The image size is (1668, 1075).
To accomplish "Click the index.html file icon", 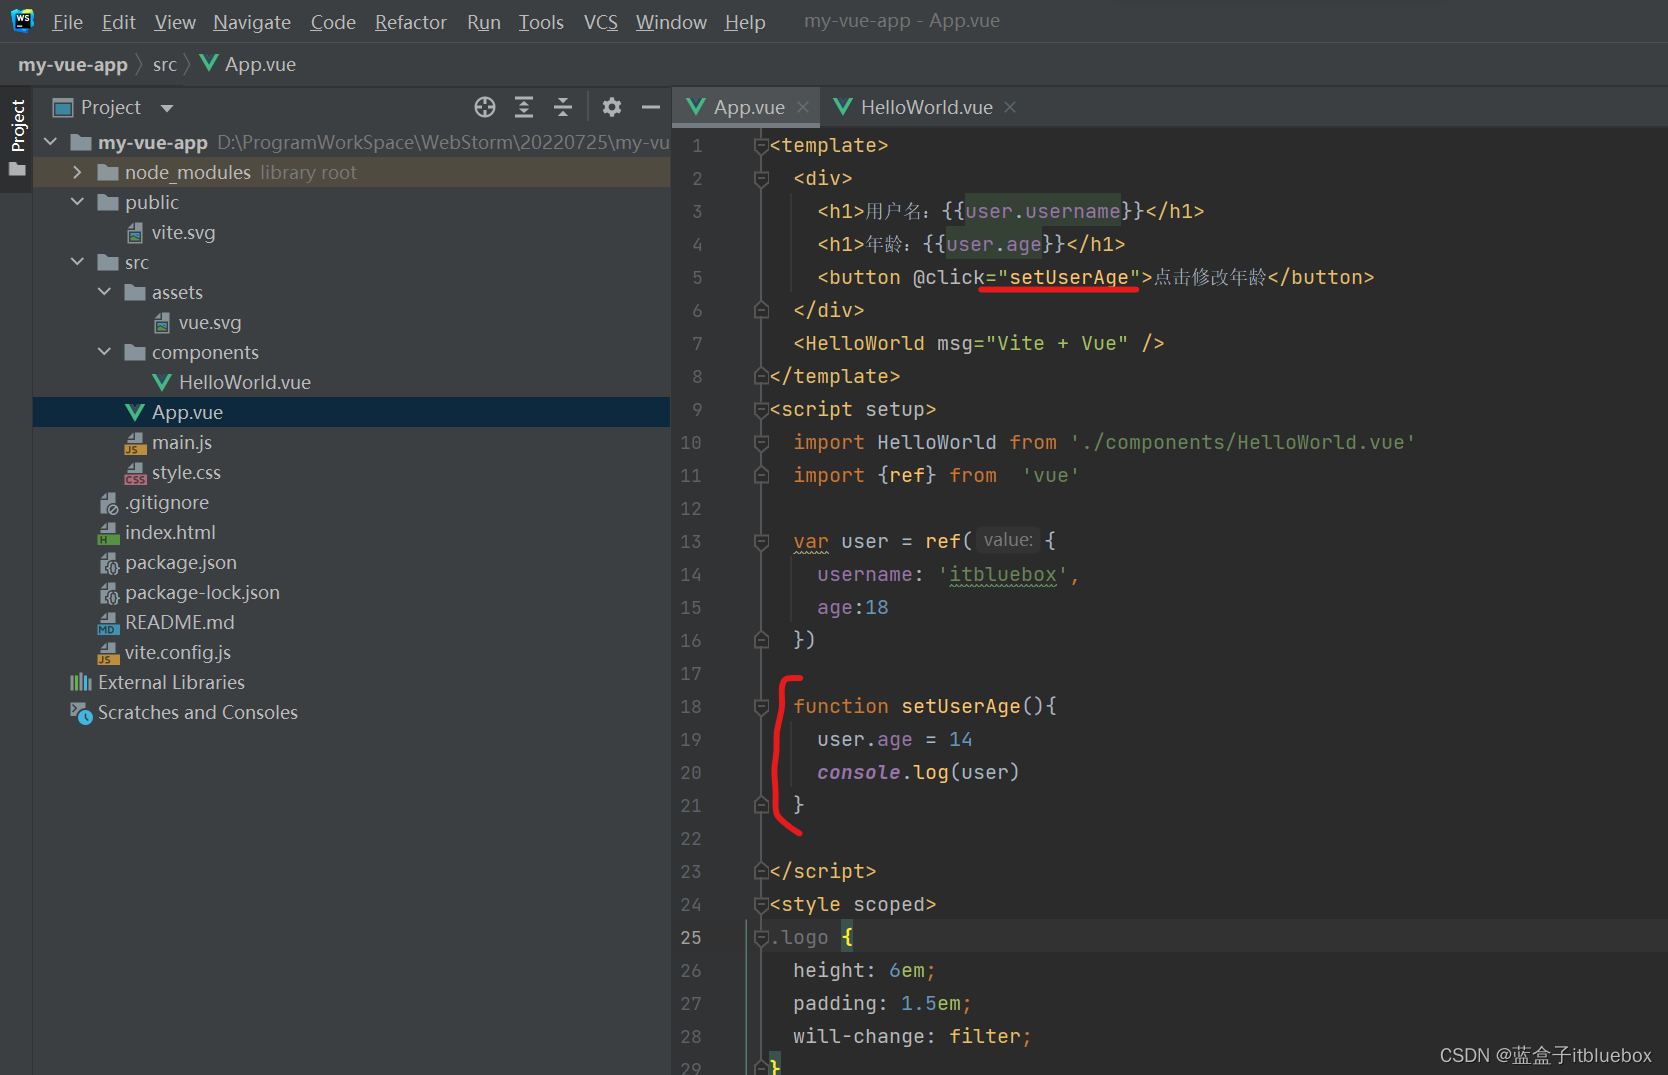I will (x=108, y=533).
